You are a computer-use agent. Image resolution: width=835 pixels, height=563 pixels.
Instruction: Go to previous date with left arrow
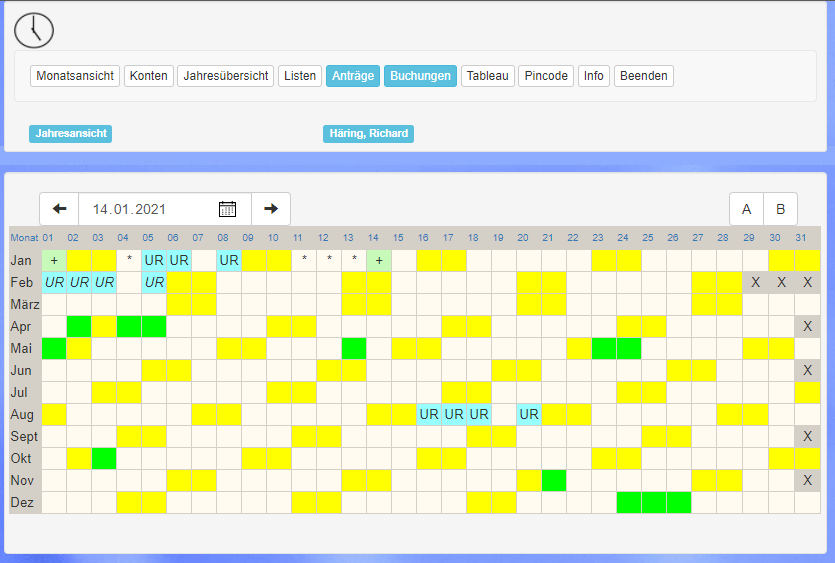point(59,209)
